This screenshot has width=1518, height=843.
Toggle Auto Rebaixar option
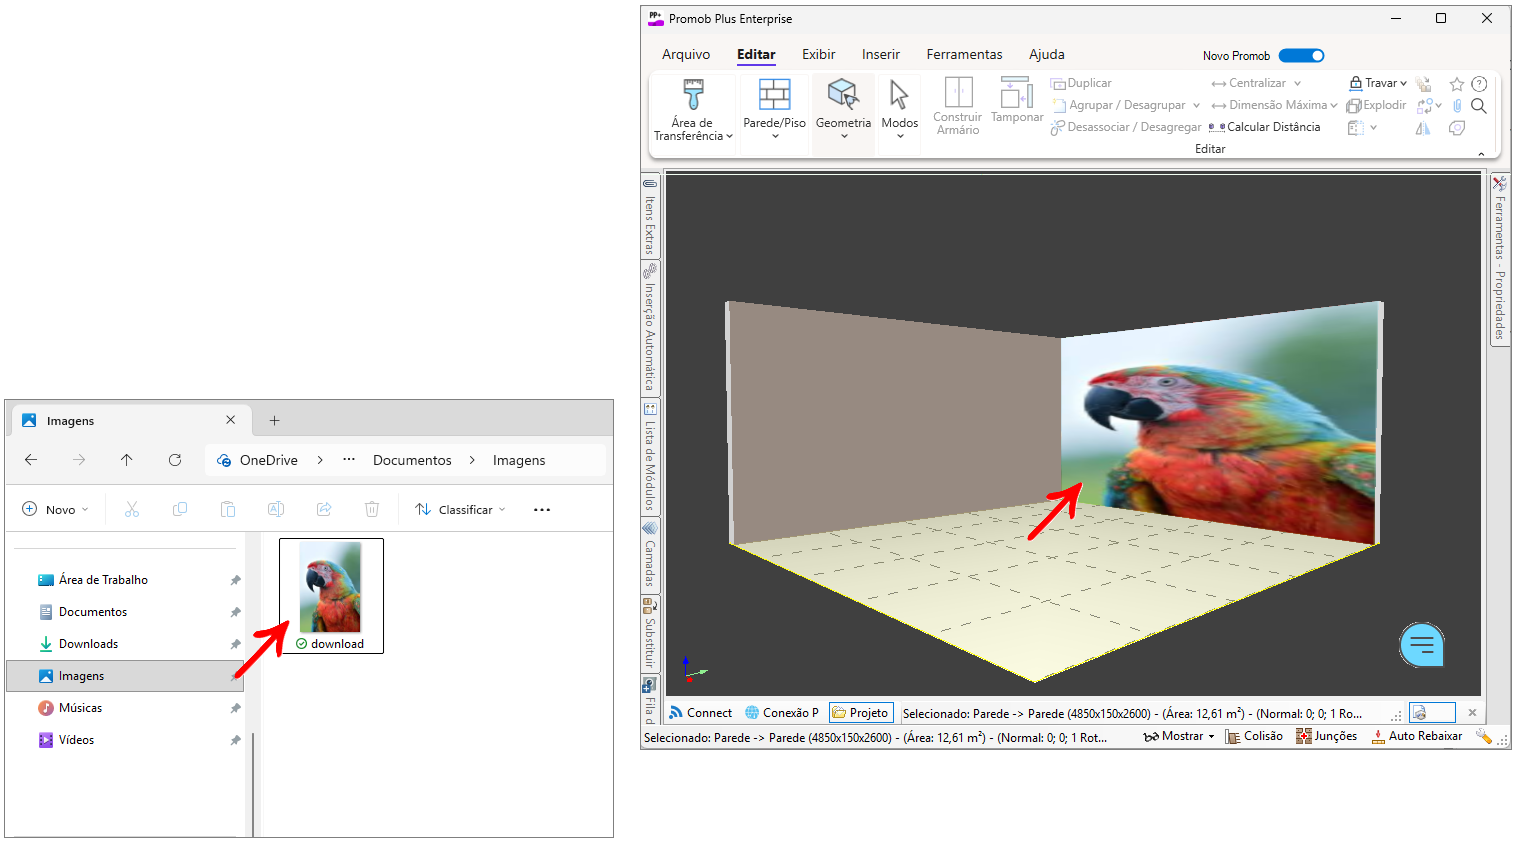[1416, 736]
